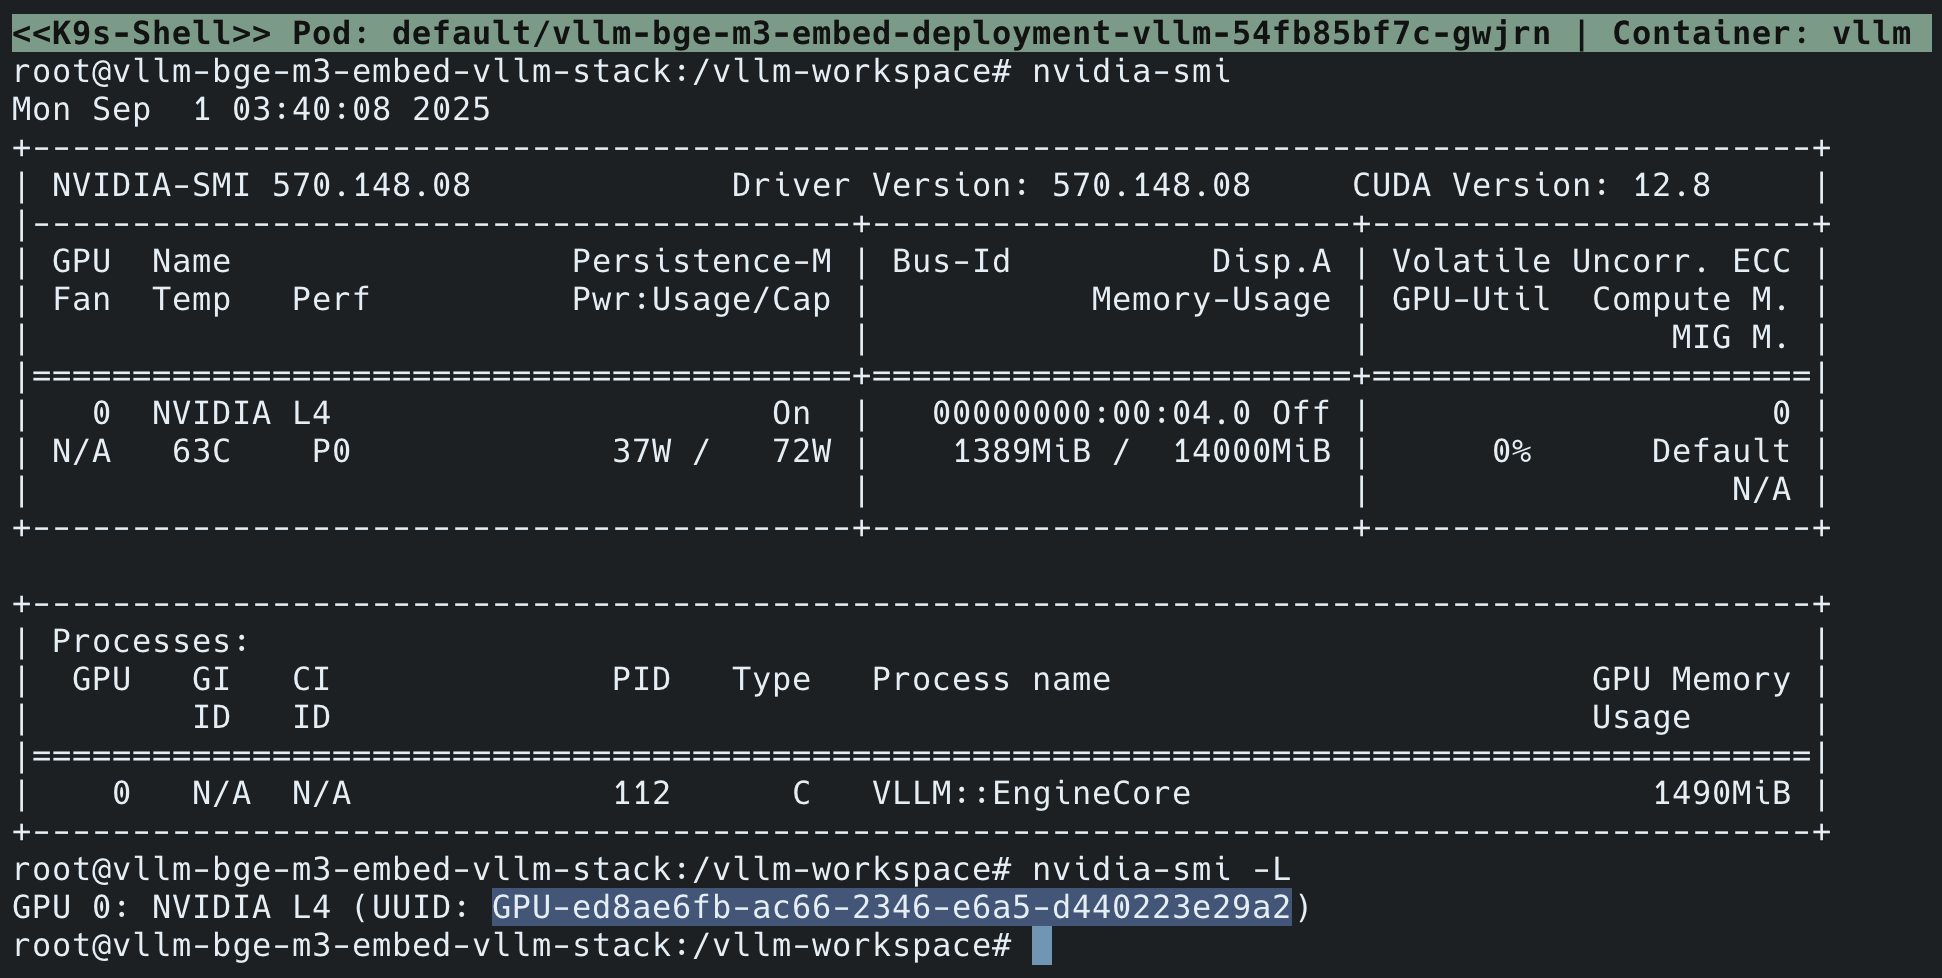Screen dimensions: 1942x978
Task: Click the 'Memory-Usage' header
Action: (x=1211, y=300)
